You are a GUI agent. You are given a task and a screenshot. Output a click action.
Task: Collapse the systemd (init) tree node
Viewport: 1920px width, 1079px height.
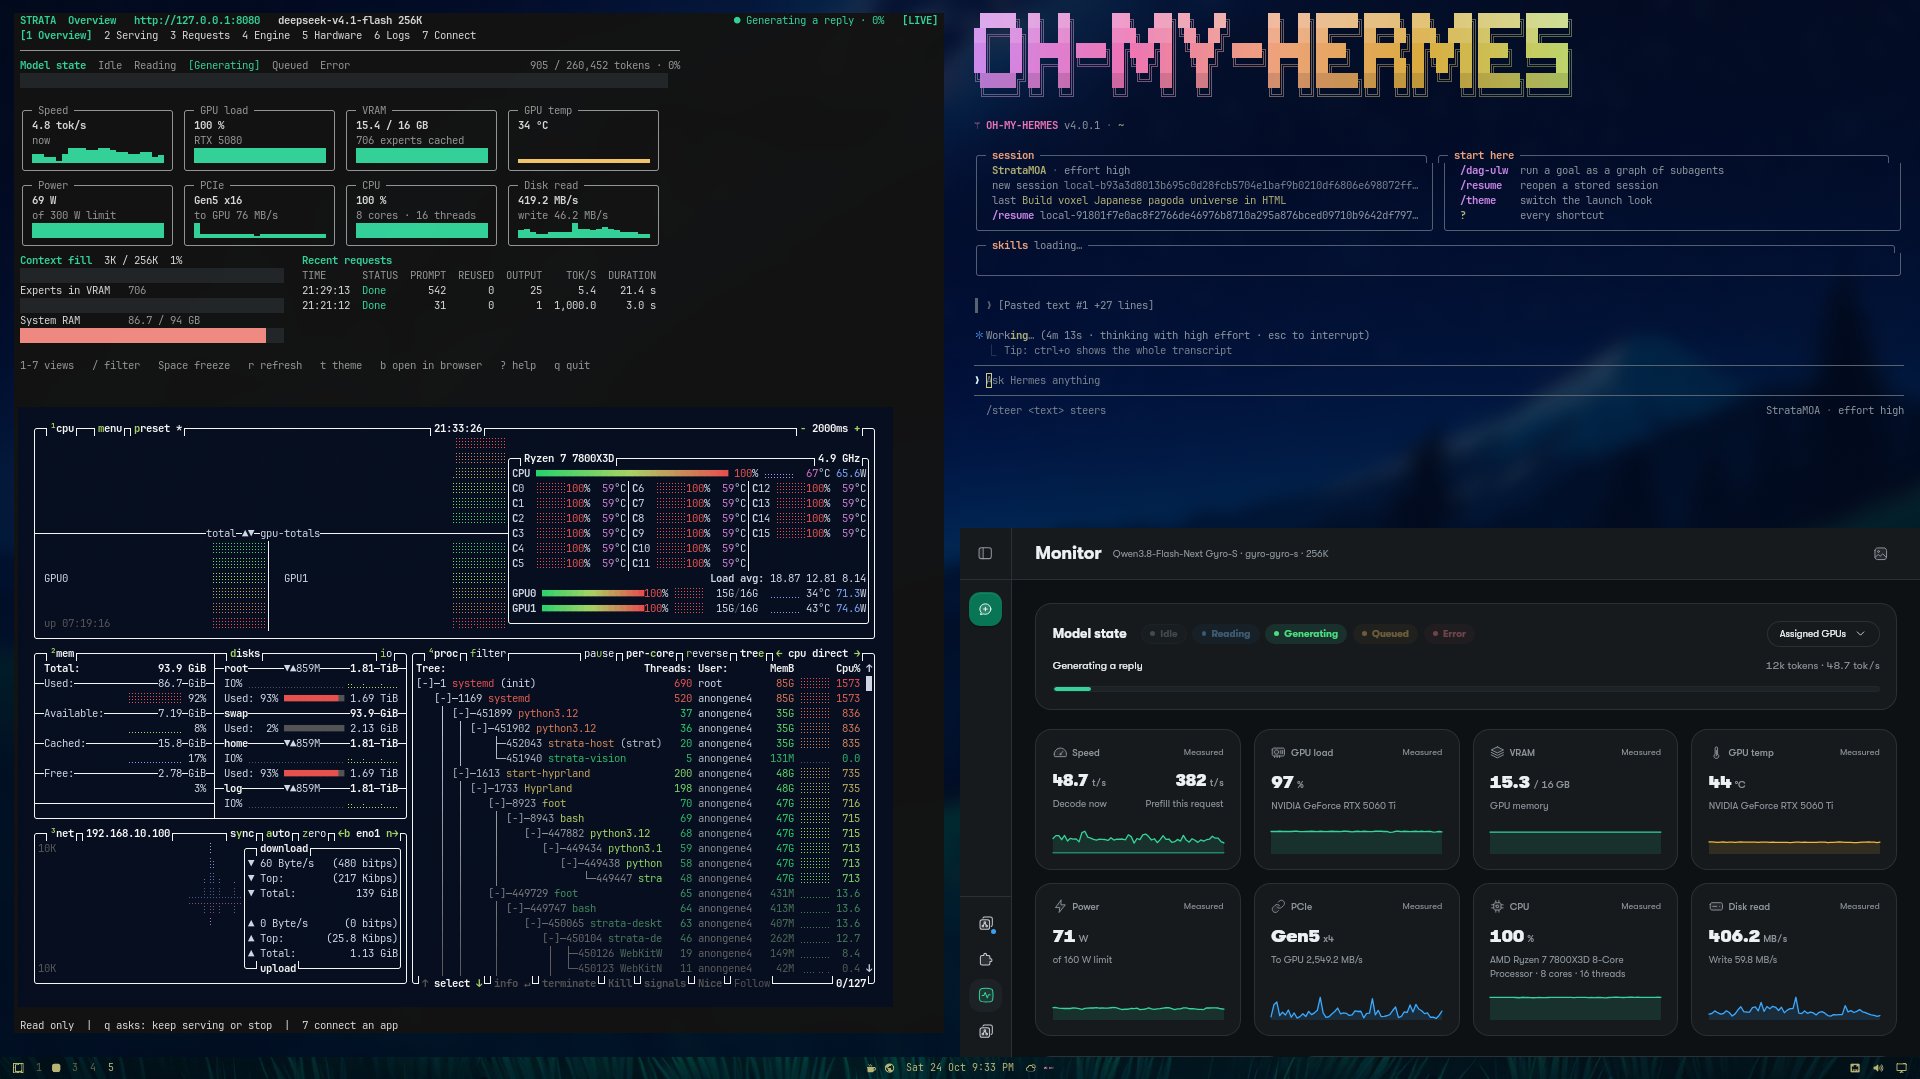point(425,683)
